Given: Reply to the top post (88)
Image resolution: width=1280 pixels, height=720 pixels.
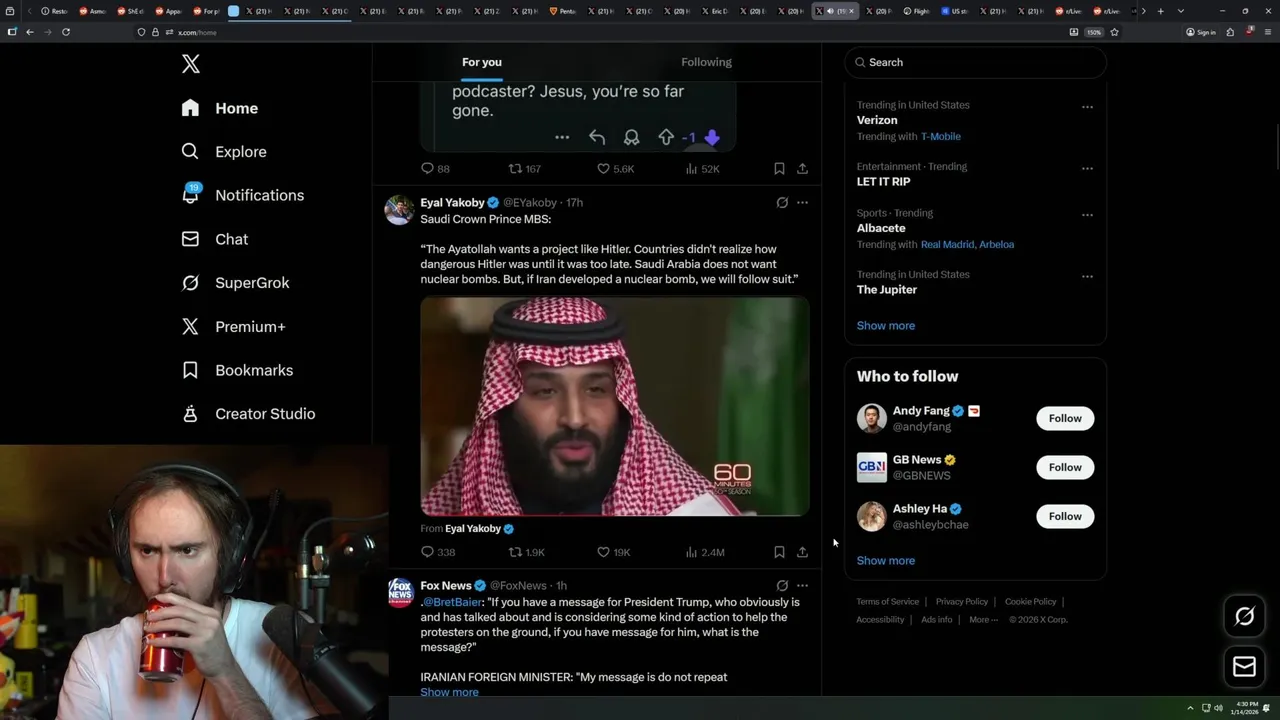Looking at the screenshot, I should [435, 169].
